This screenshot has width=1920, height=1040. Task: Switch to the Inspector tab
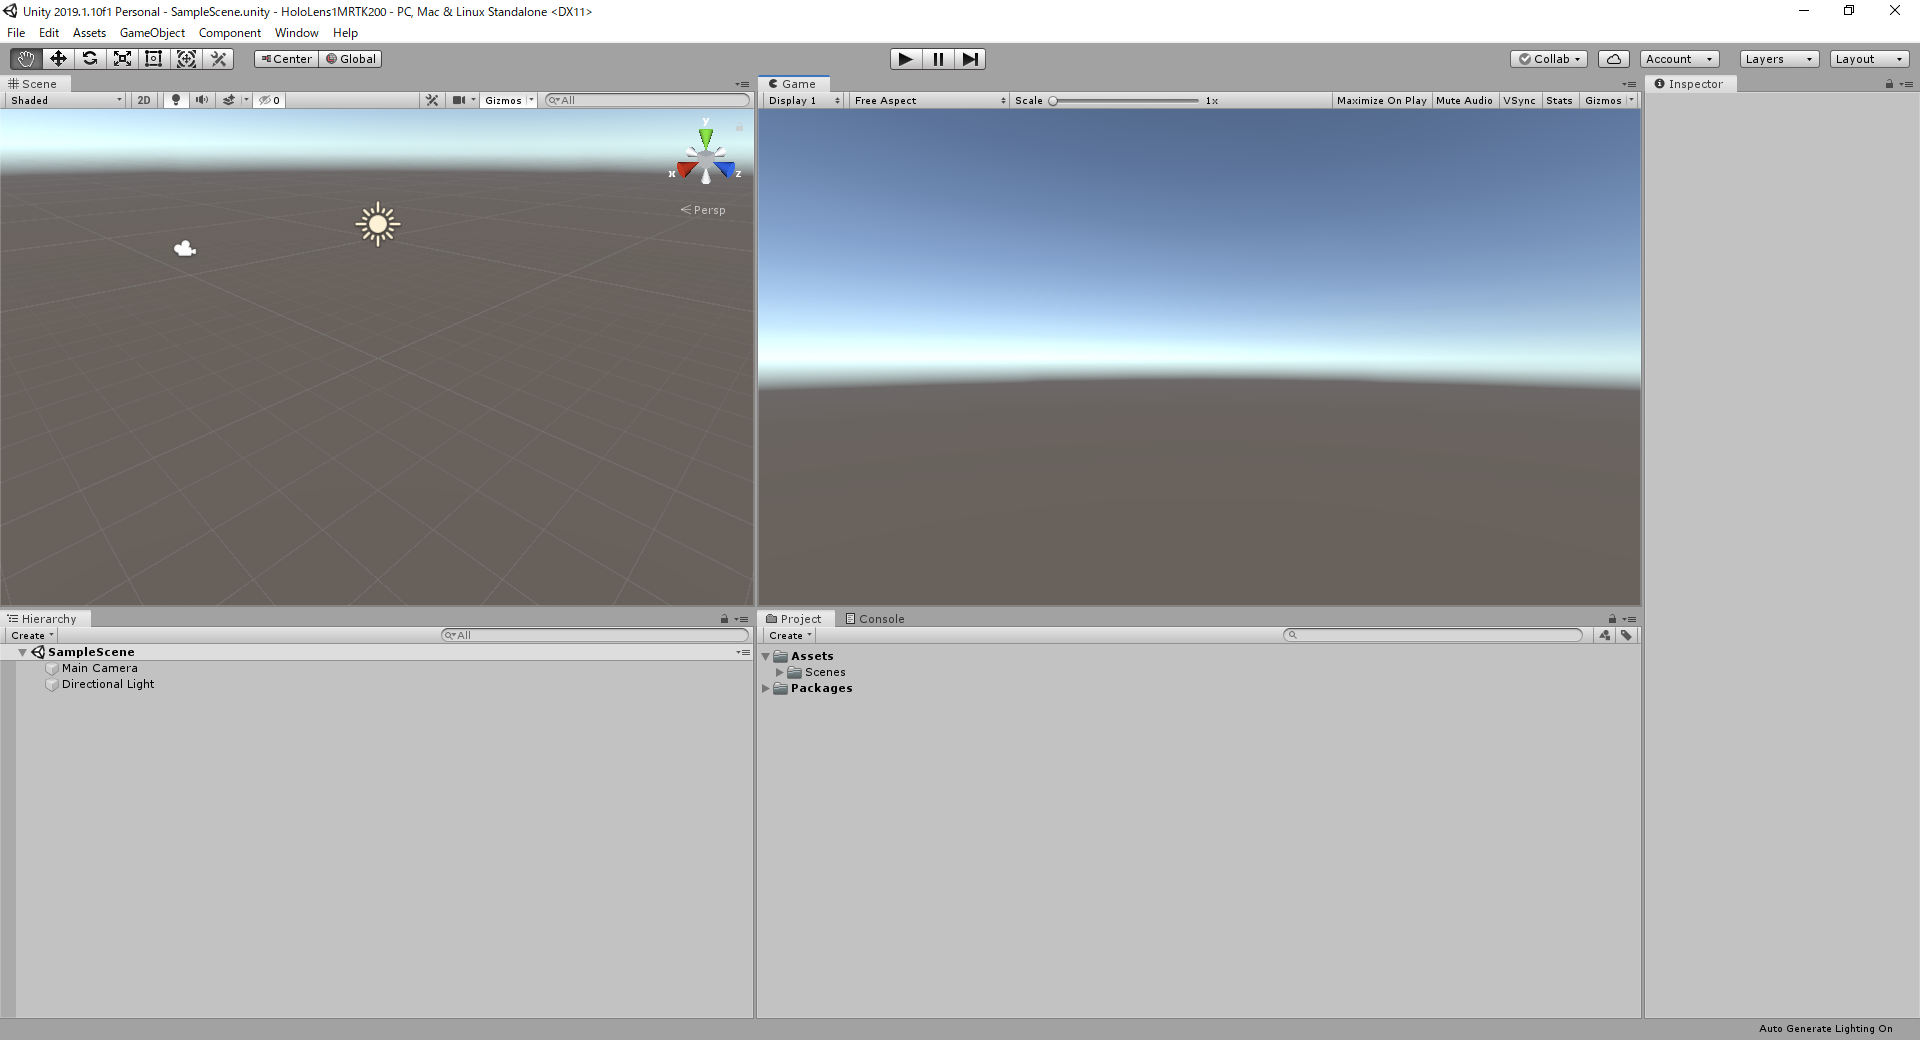[1690, 84]
